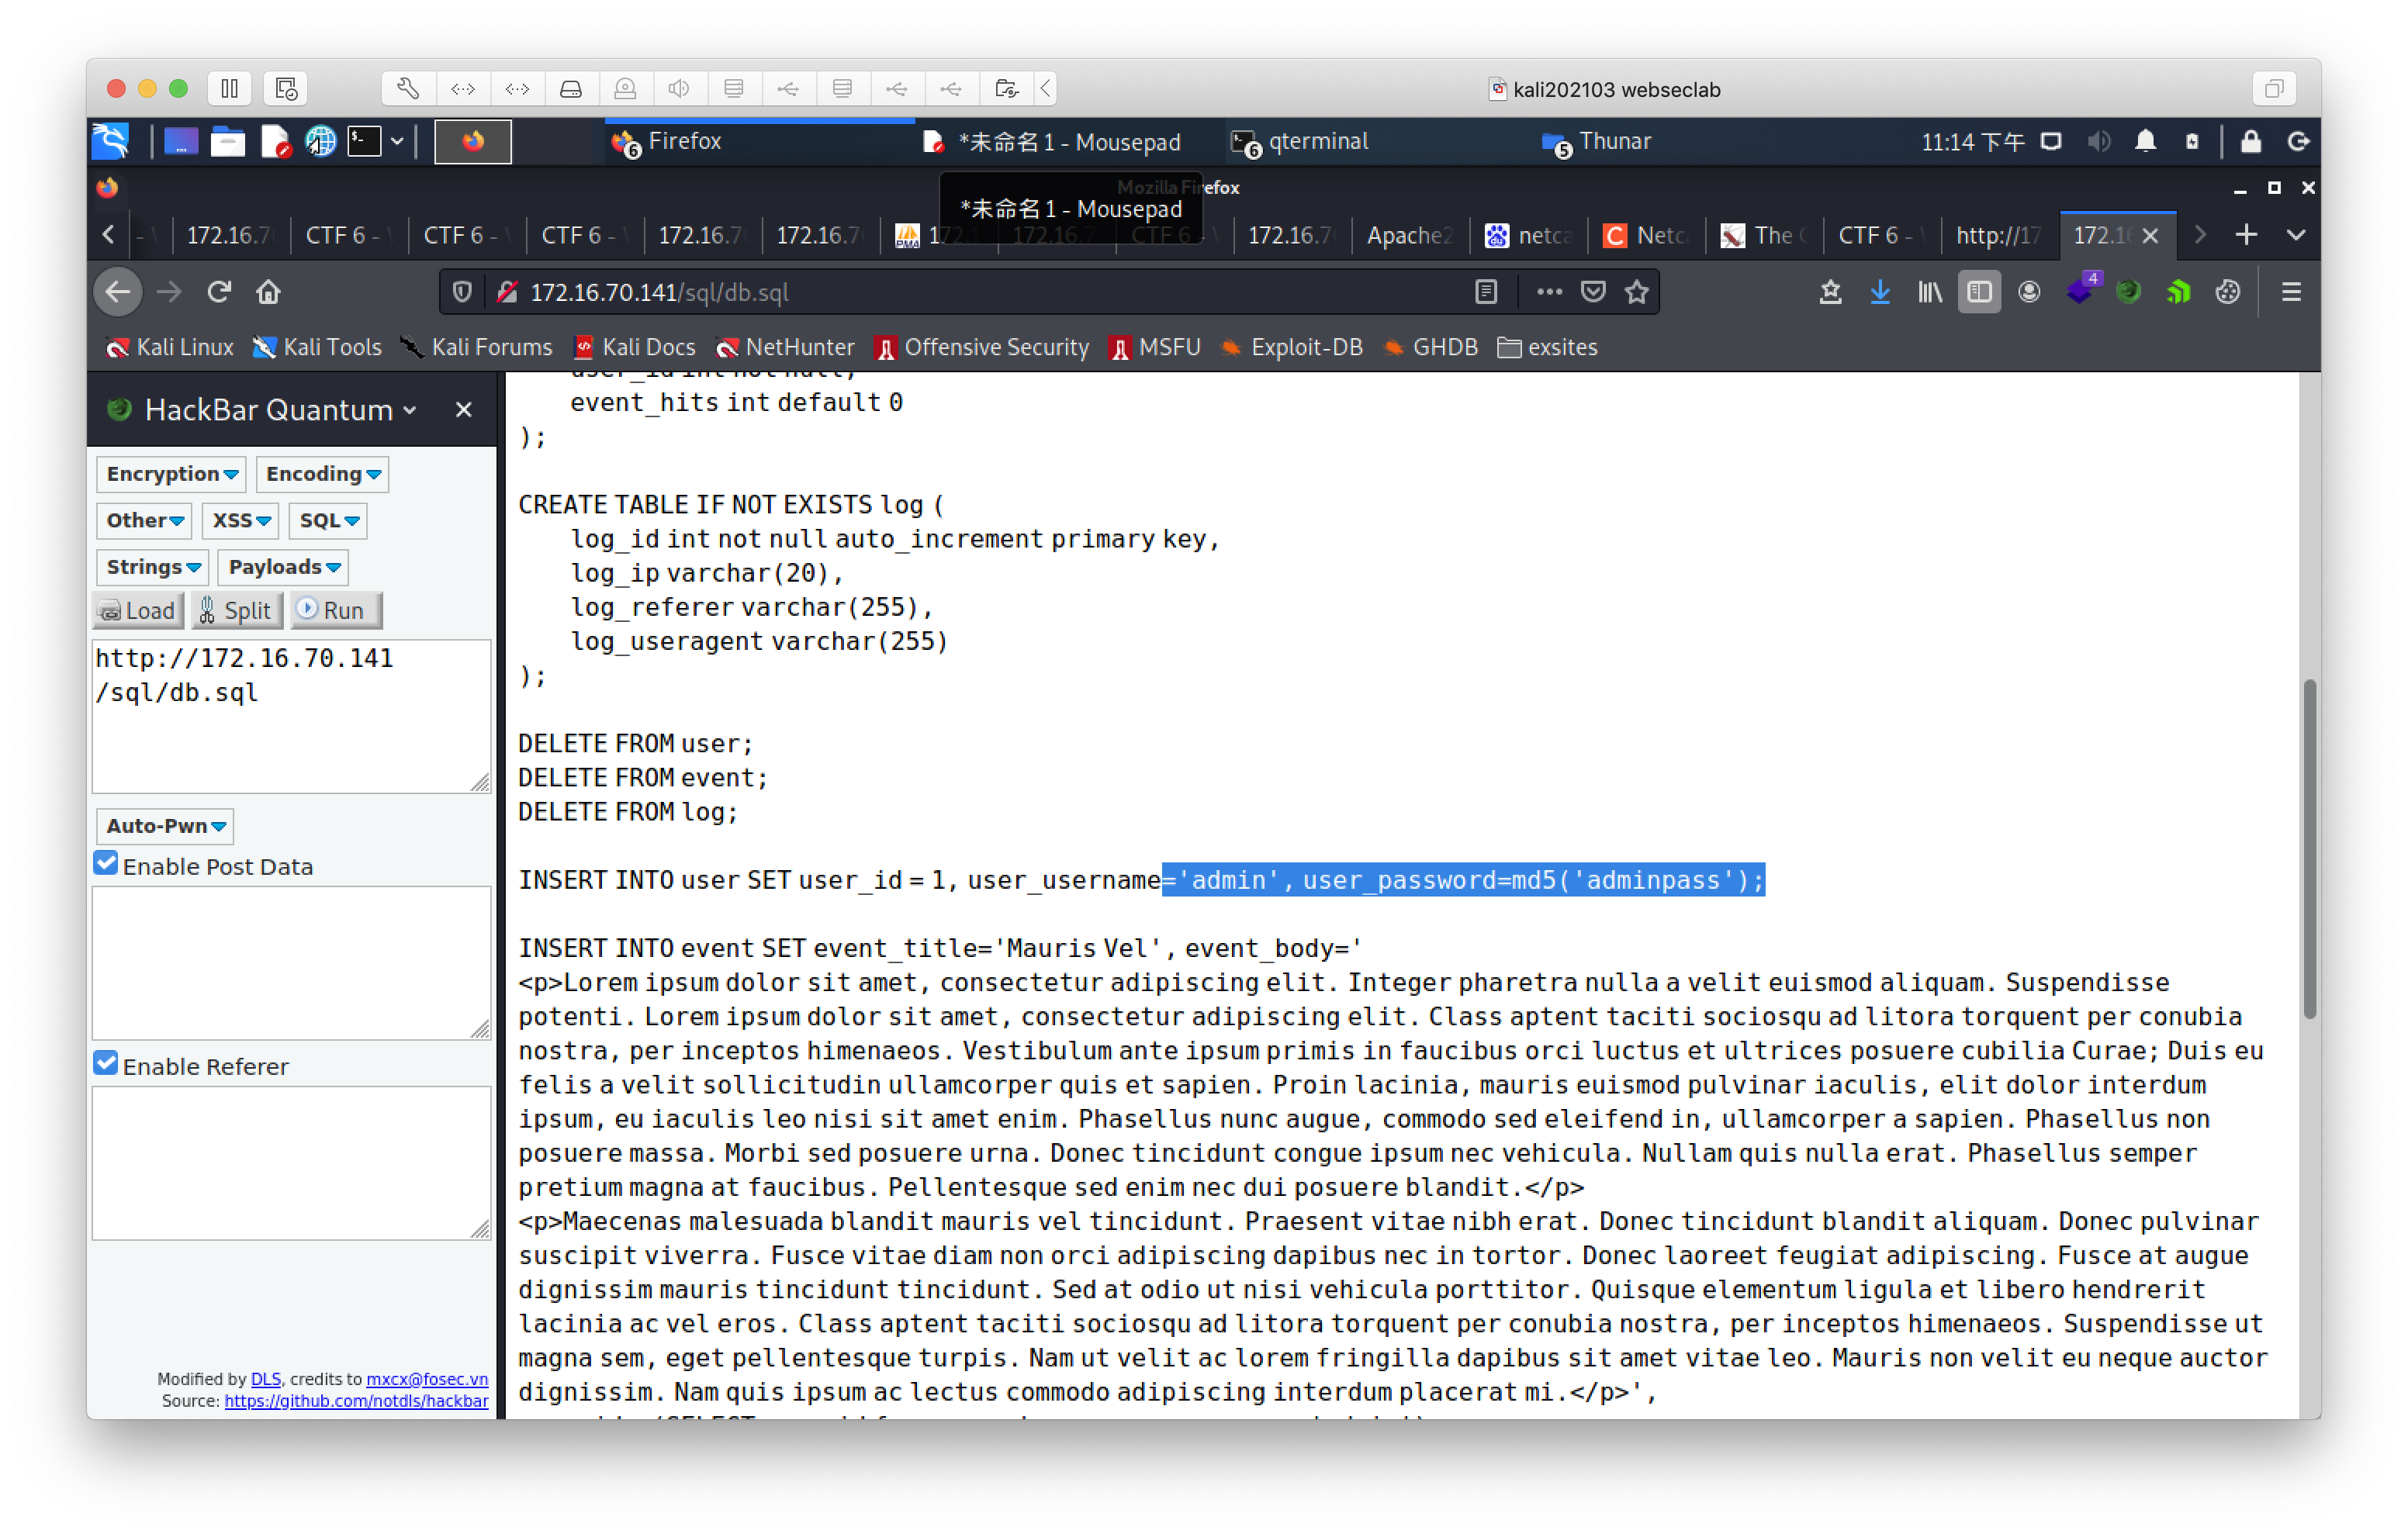This screenshot has width=2408, height=1534.
Task: Open the SQL dropdown
Action: (328, 521)
